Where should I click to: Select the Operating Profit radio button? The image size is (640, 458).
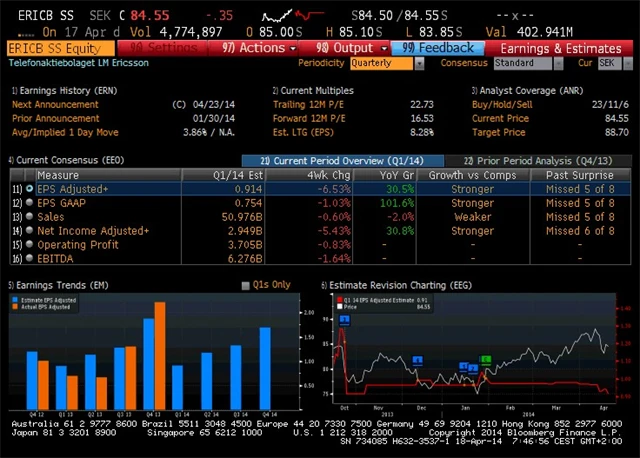[x=29, y=244]
